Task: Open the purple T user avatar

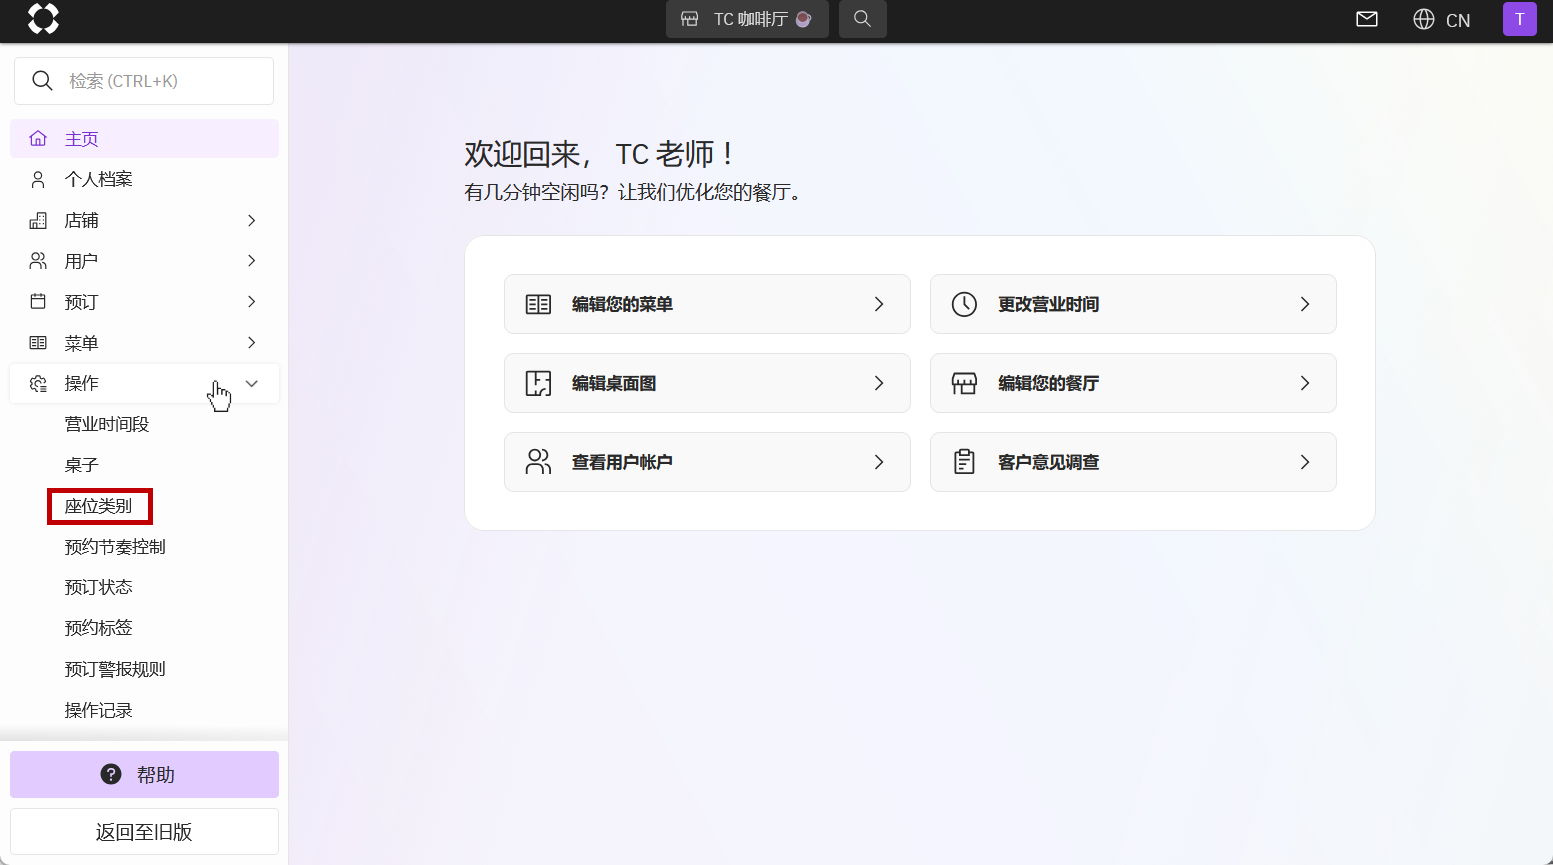Action: click(1519, 19)
